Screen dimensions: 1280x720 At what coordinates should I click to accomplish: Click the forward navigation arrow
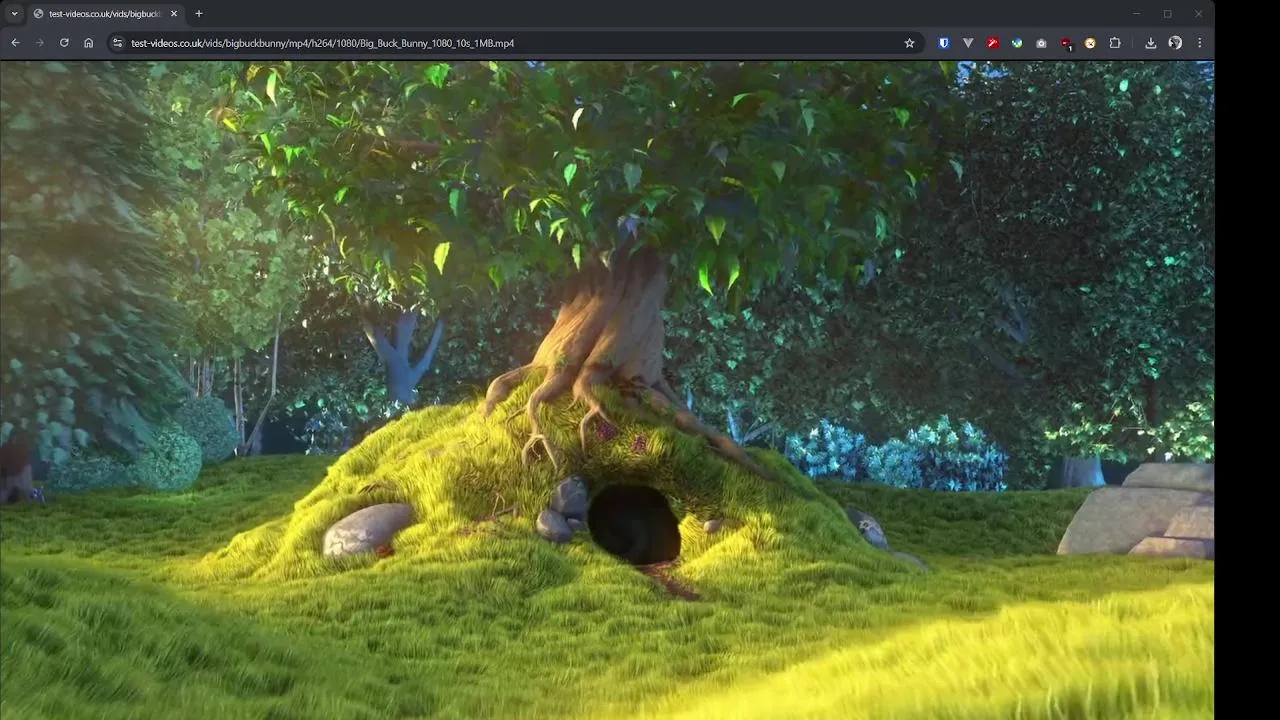coord(40,43)
